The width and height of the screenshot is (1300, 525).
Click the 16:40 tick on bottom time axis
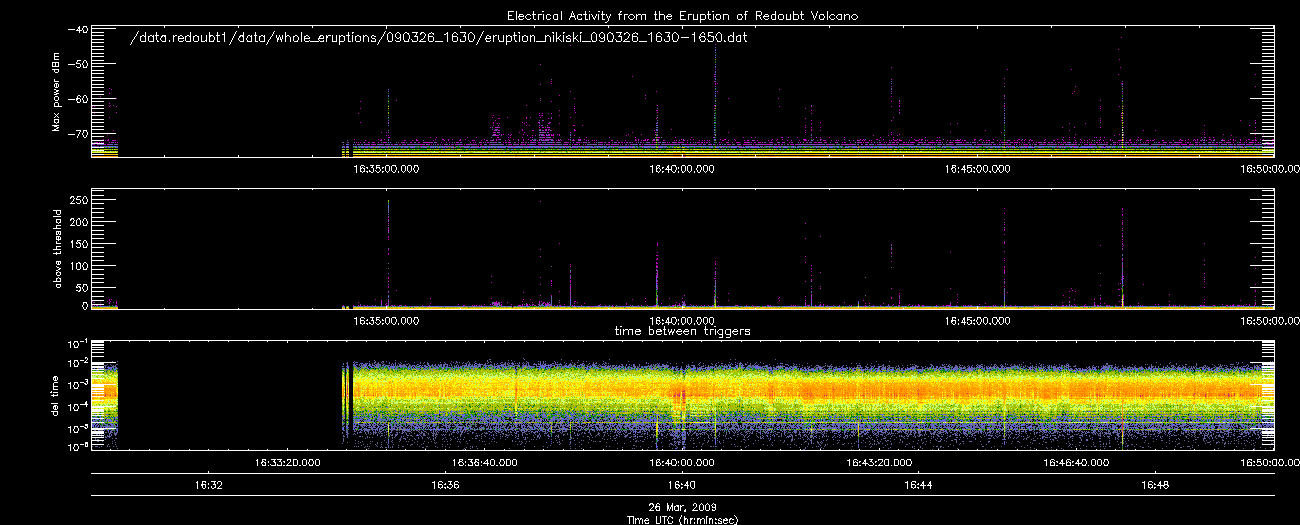pos(682,485)
